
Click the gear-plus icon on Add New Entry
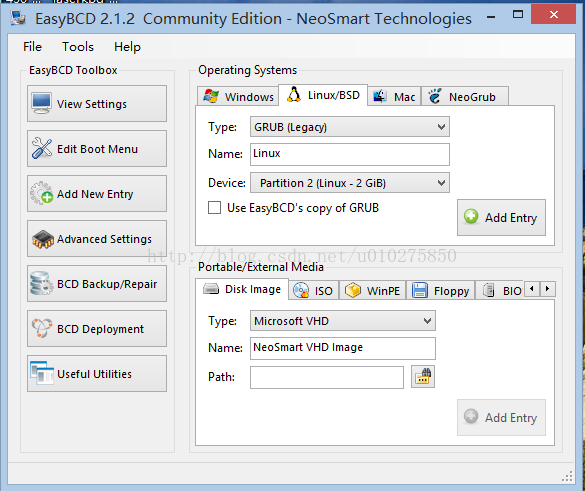coord(41,193)
